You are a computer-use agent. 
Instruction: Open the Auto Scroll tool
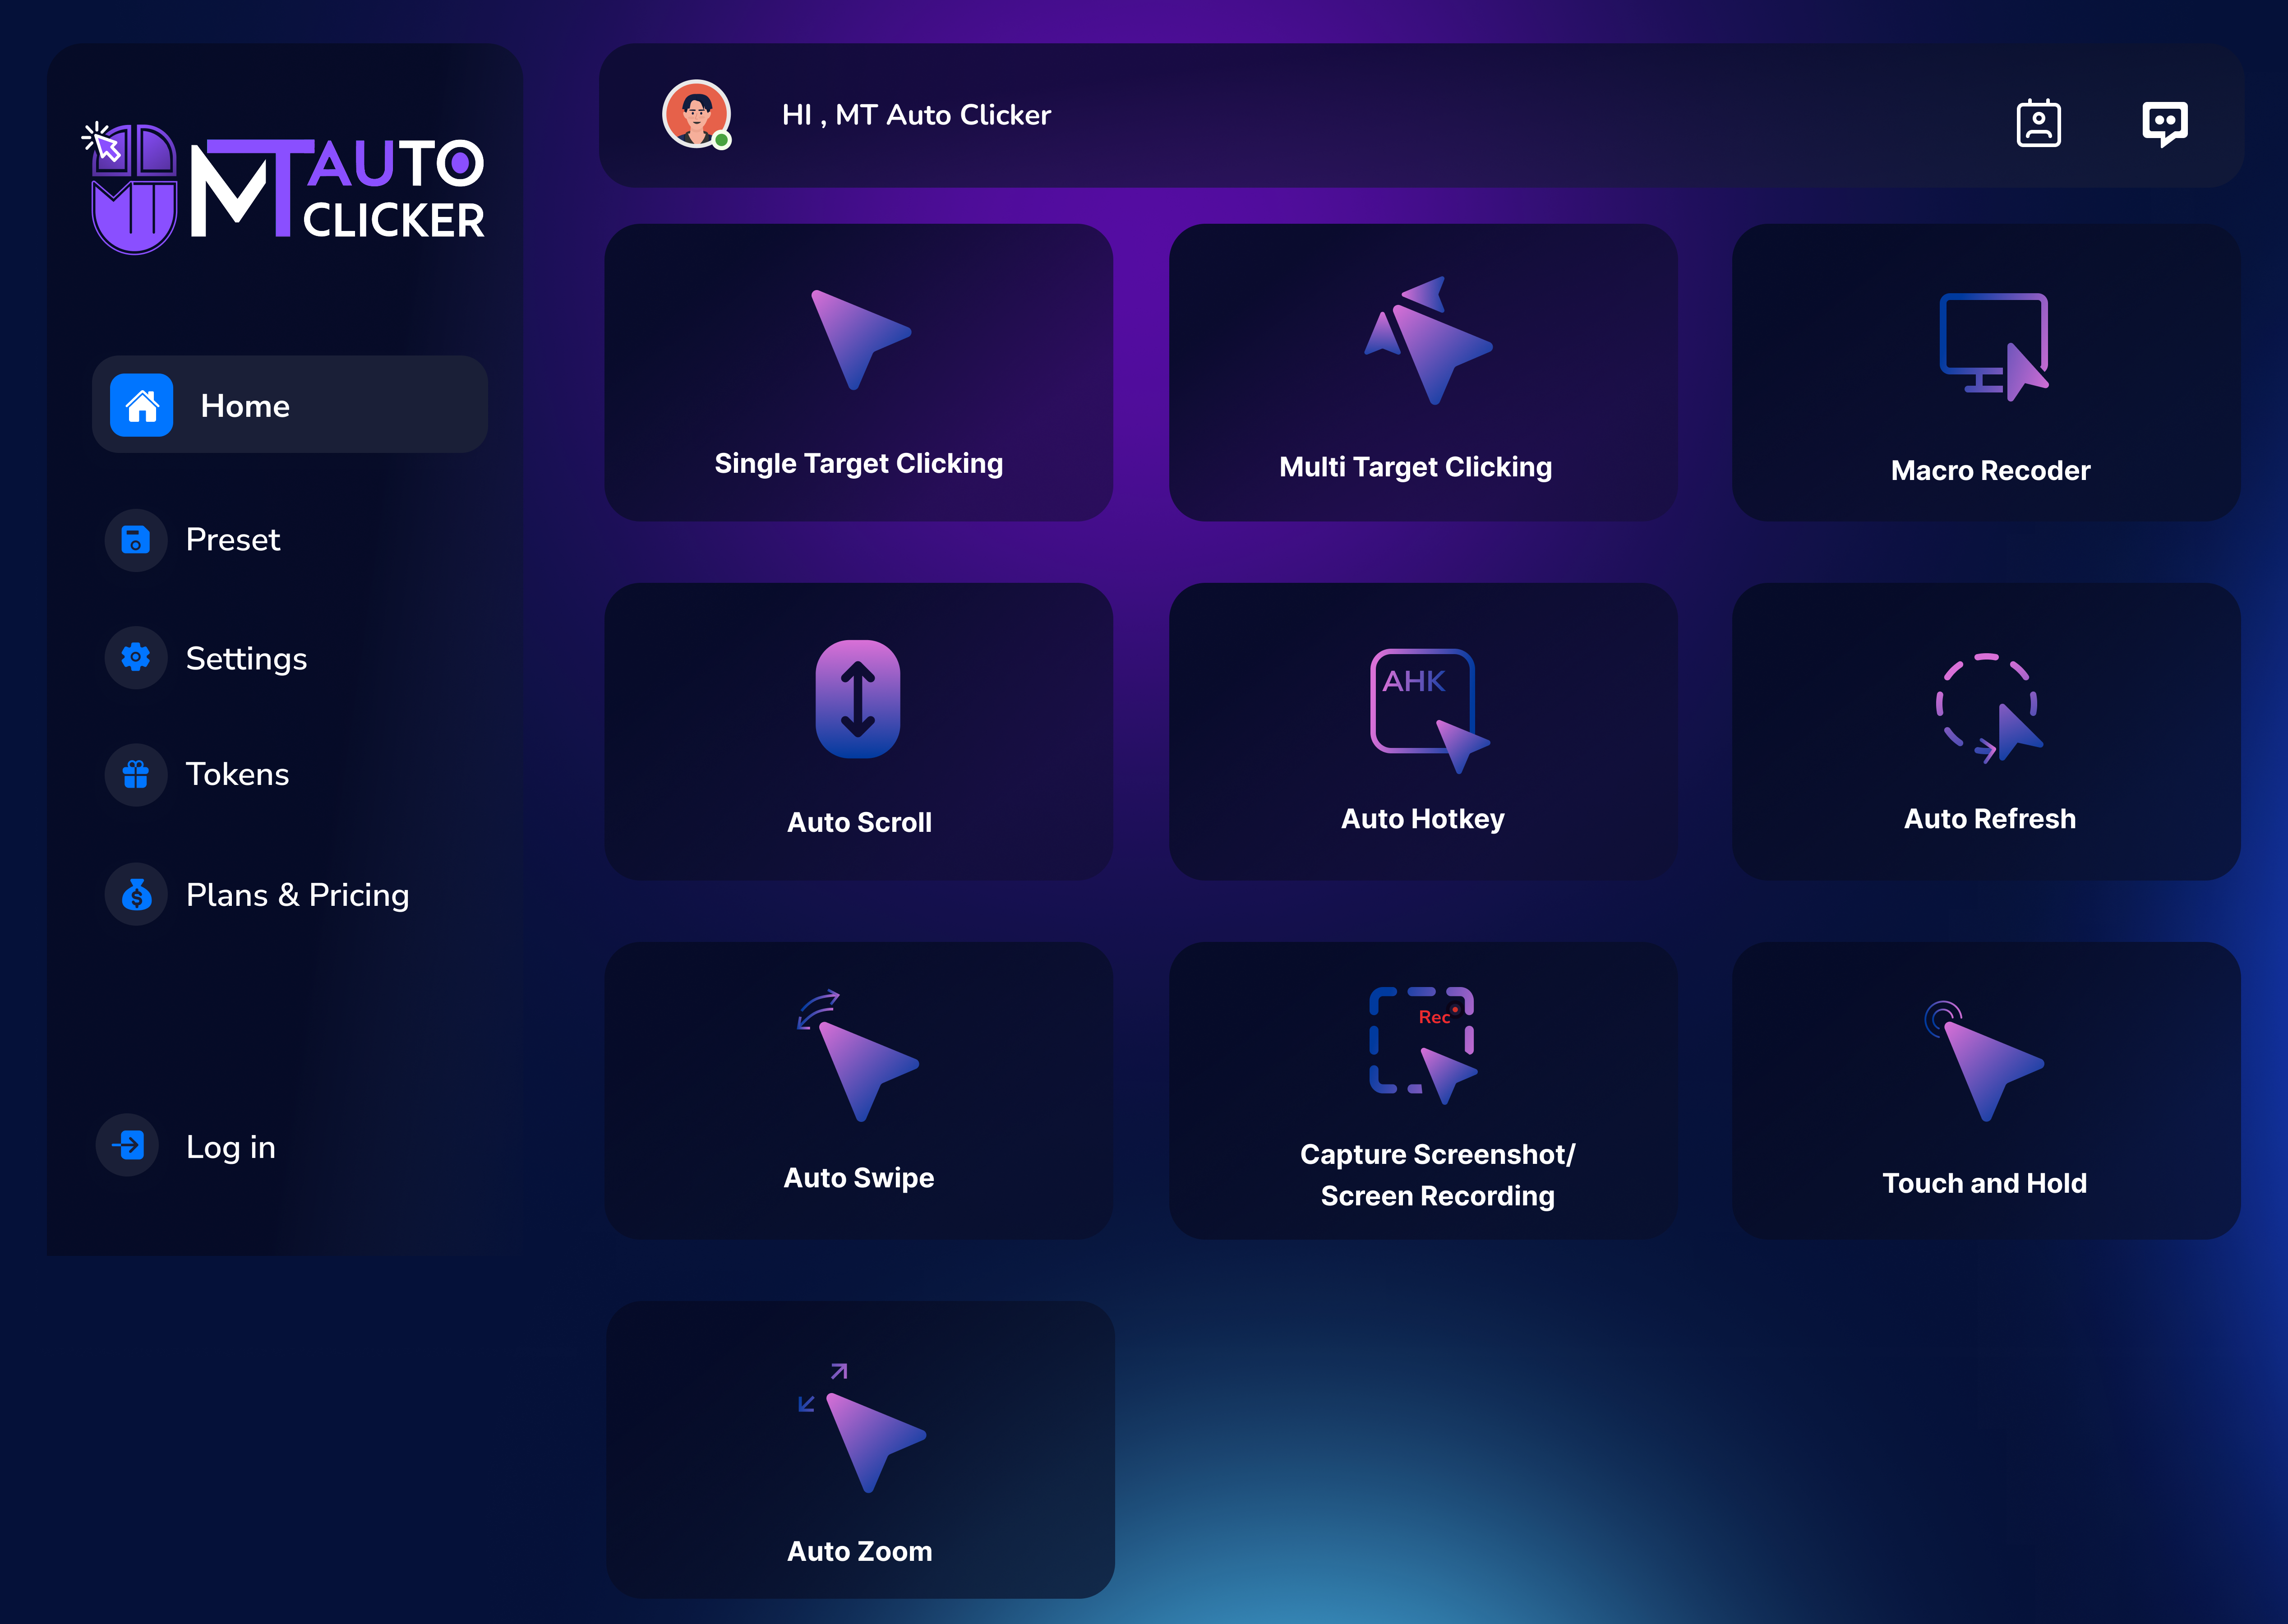(858, 732)
